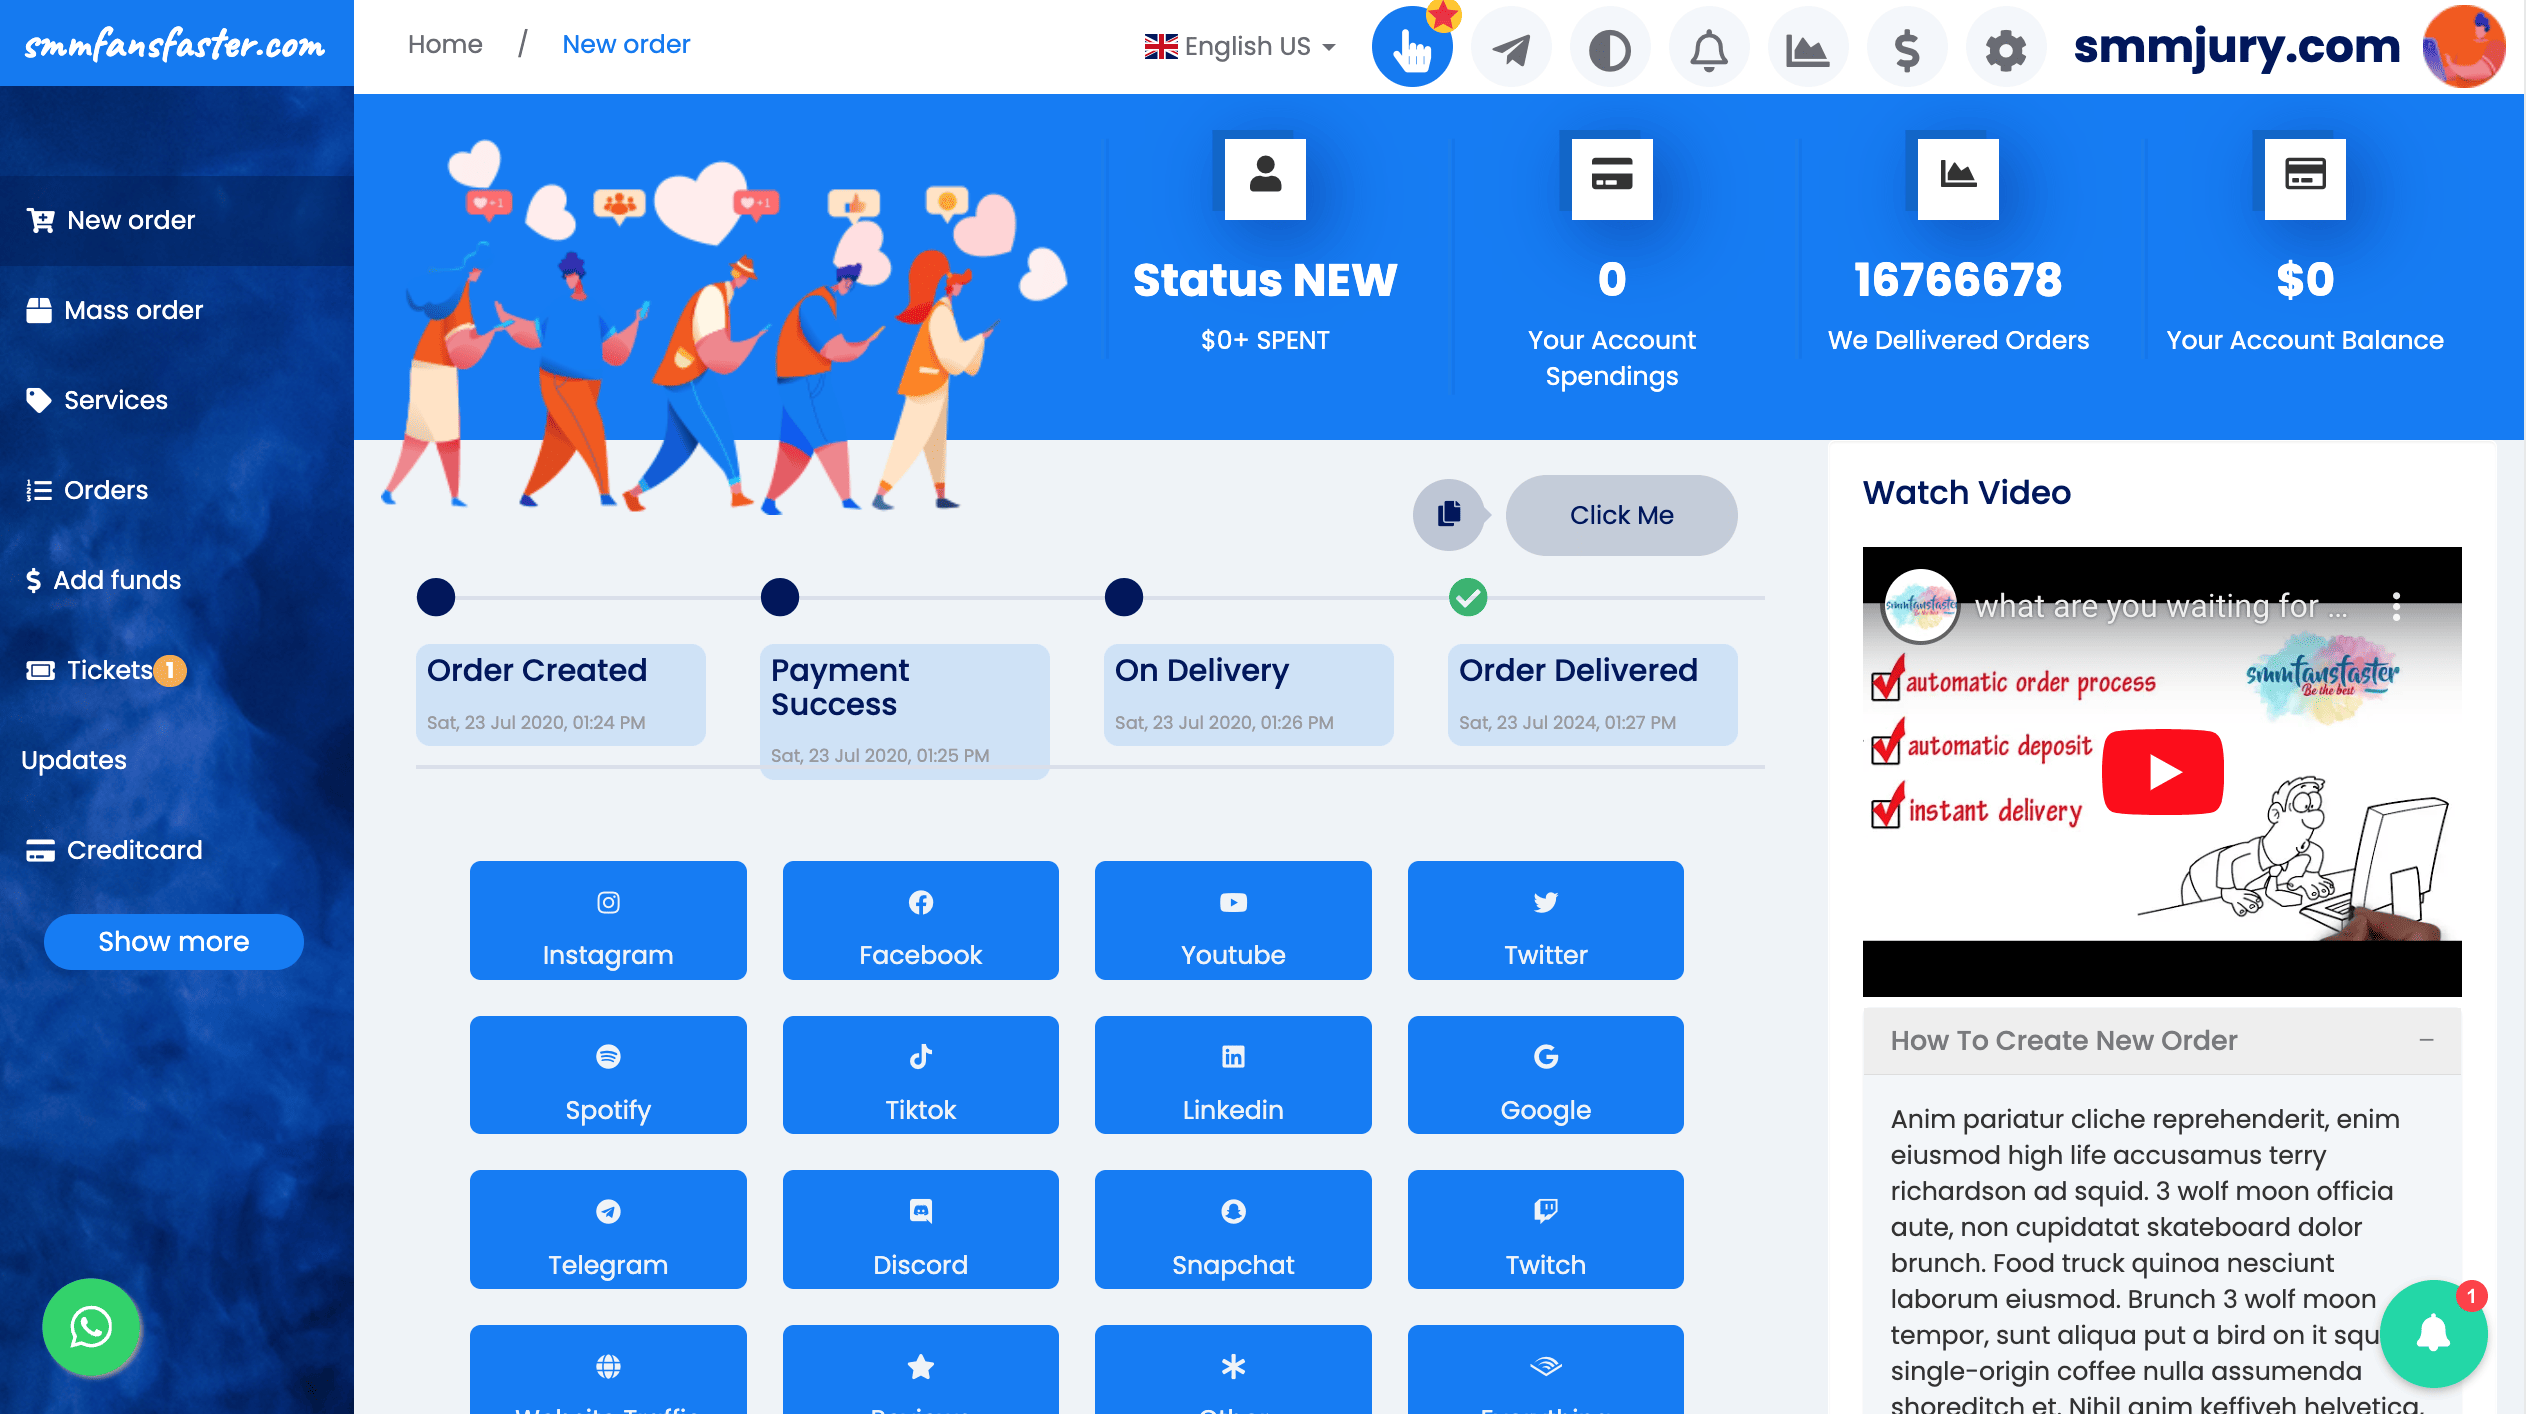Open the WhatsApp chat bubble
2526x1414 pixels.
(91, 1327)
